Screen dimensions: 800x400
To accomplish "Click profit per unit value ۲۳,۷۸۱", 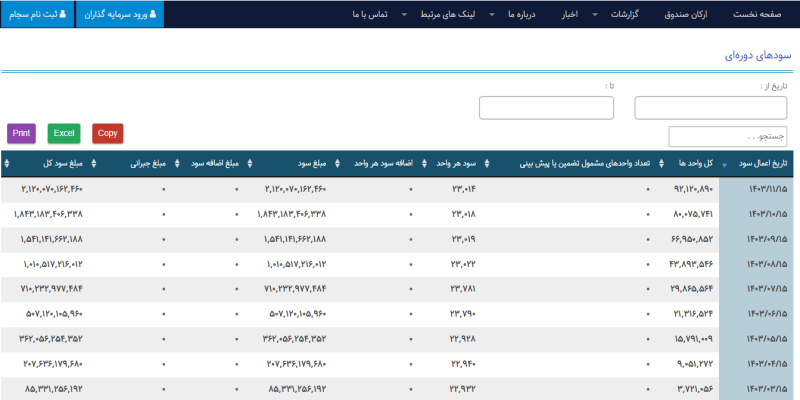I will 464,289.
